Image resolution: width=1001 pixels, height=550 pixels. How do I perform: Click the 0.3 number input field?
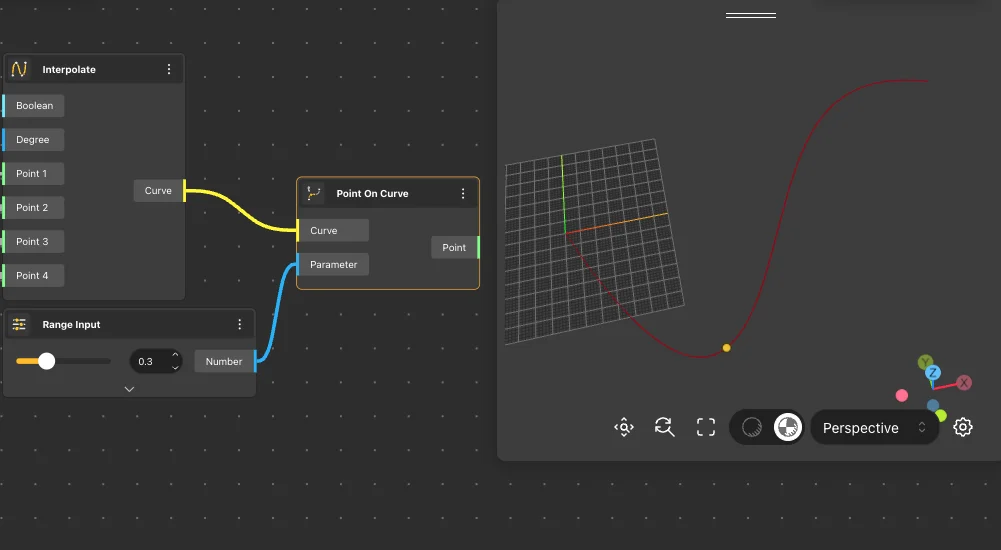(x=148, y=361)
